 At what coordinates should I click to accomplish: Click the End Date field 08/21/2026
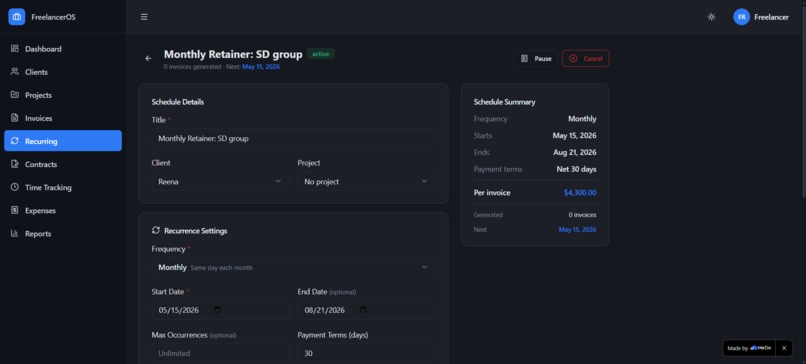pyautogui.click(x=366, y=310)
